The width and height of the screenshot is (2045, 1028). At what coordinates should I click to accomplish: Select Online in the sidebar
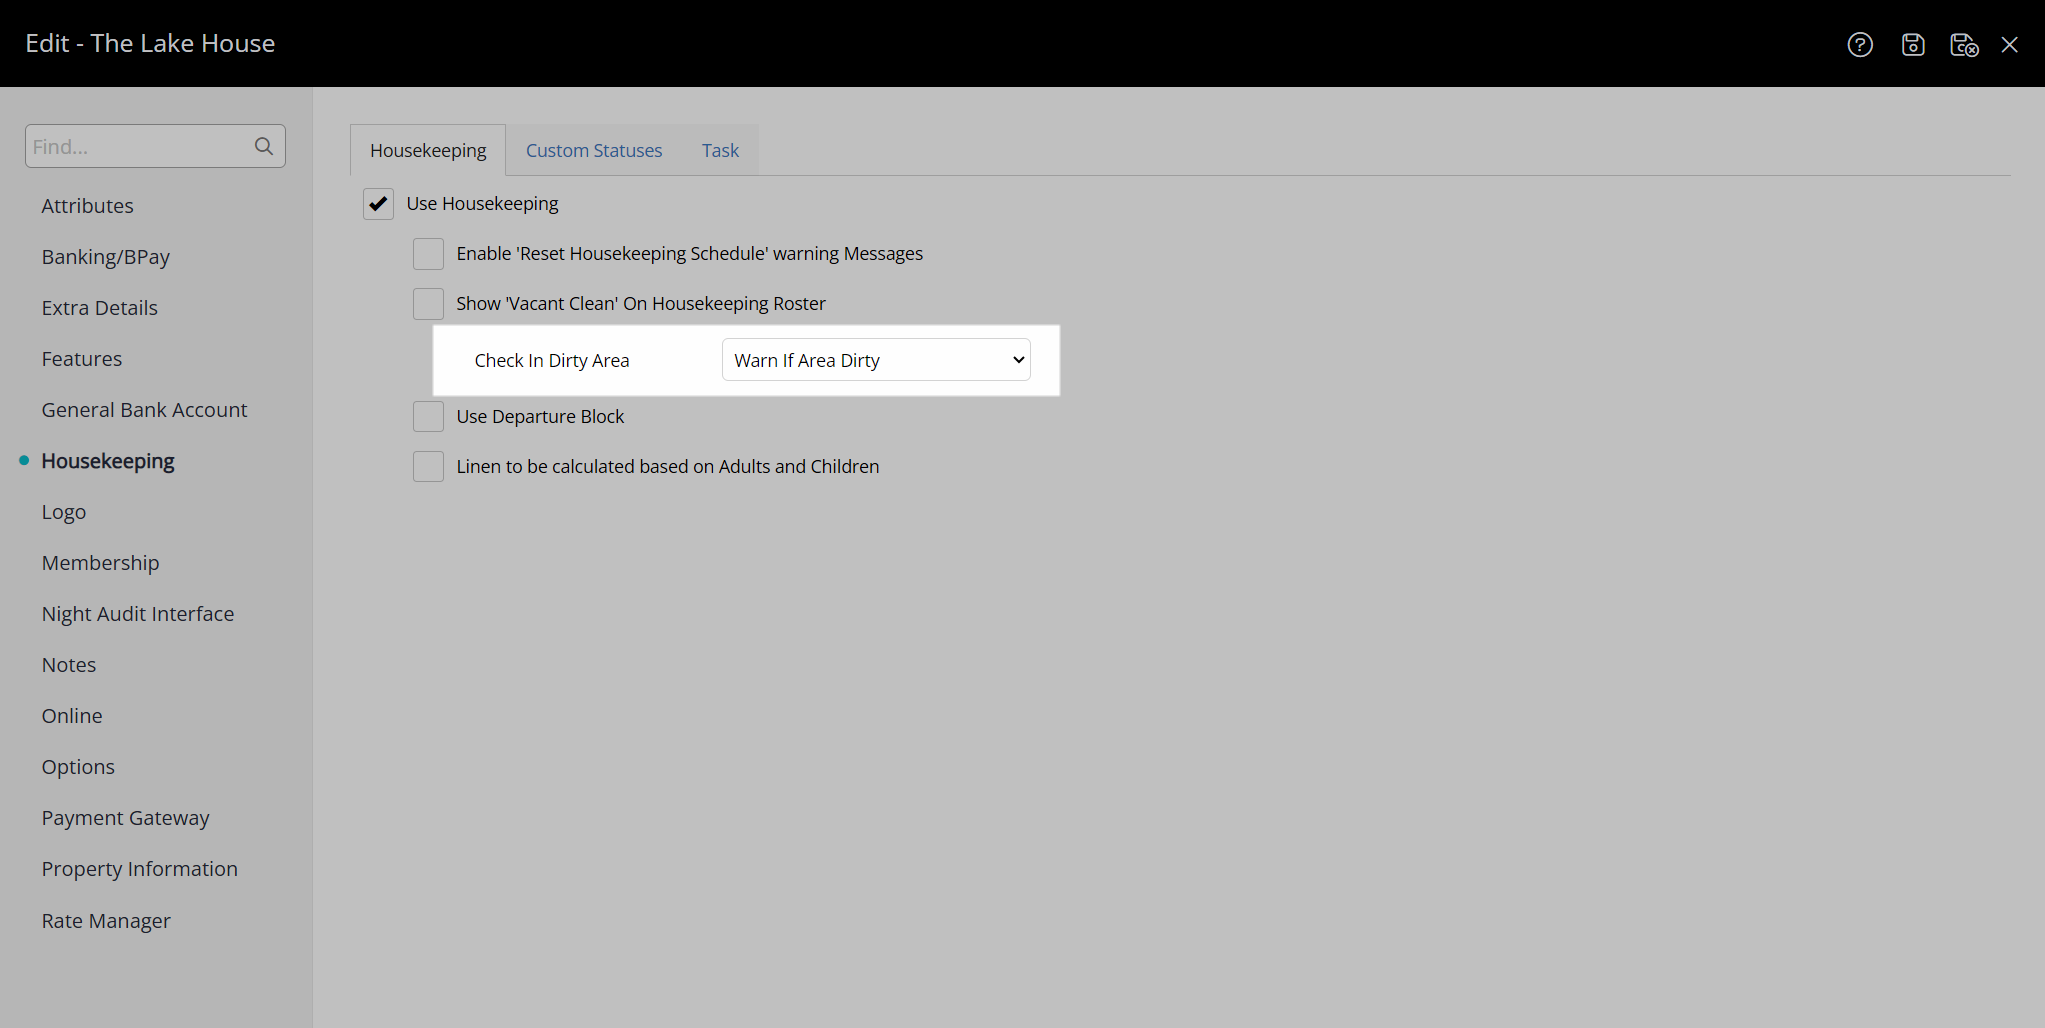pos(72,716)
